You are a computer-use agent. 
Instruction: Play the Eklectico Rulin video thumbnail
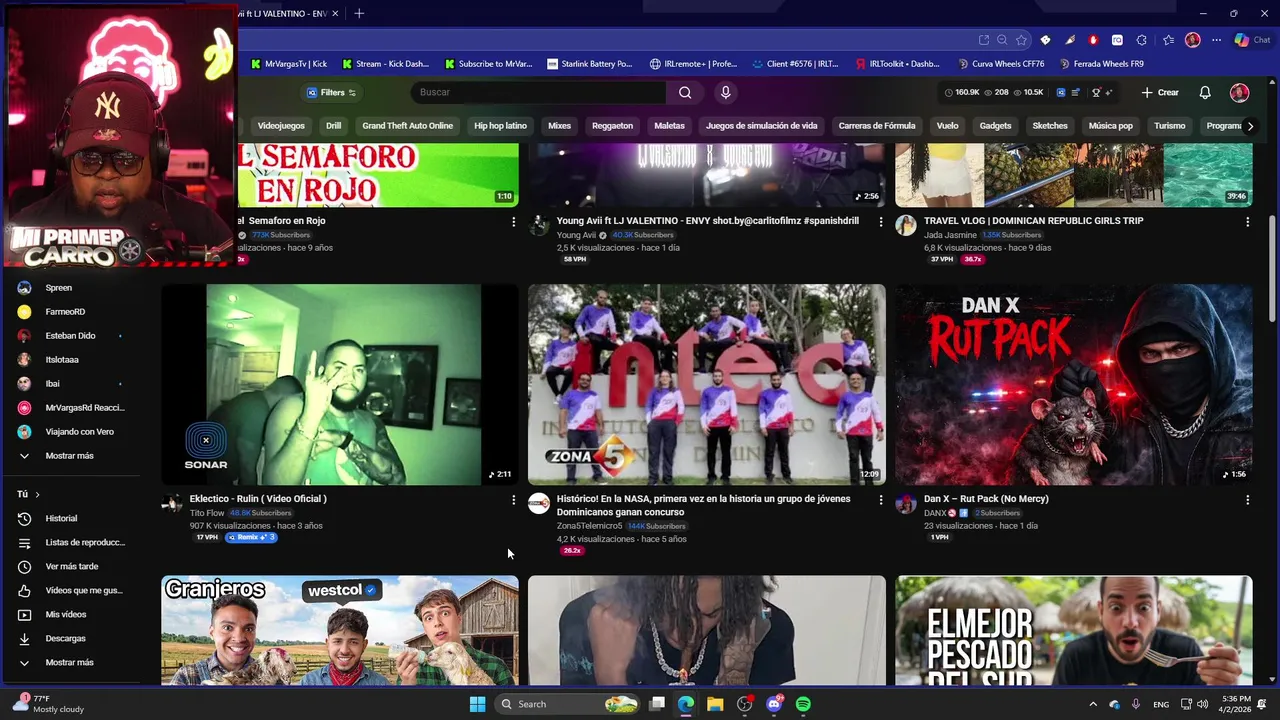[x=340, y=385]
